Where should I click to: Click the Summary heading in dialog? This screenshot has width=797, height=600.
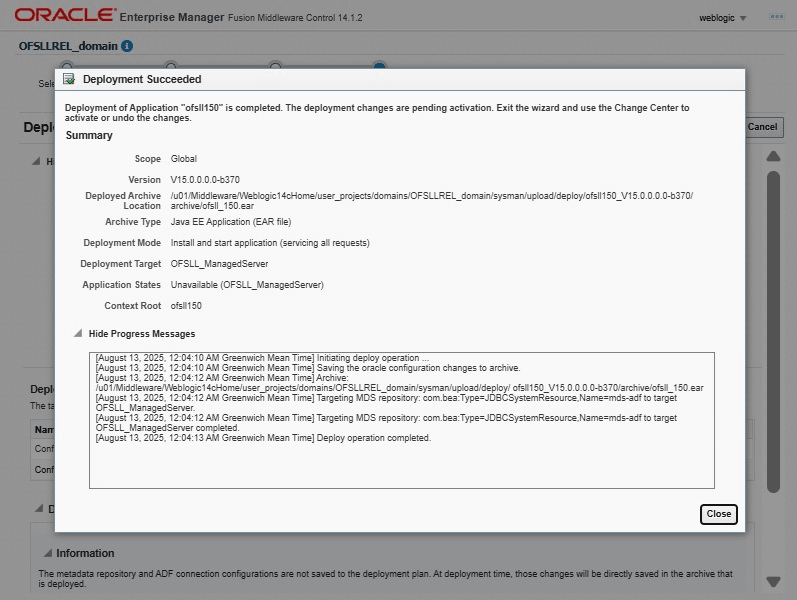tap(89, 135)
